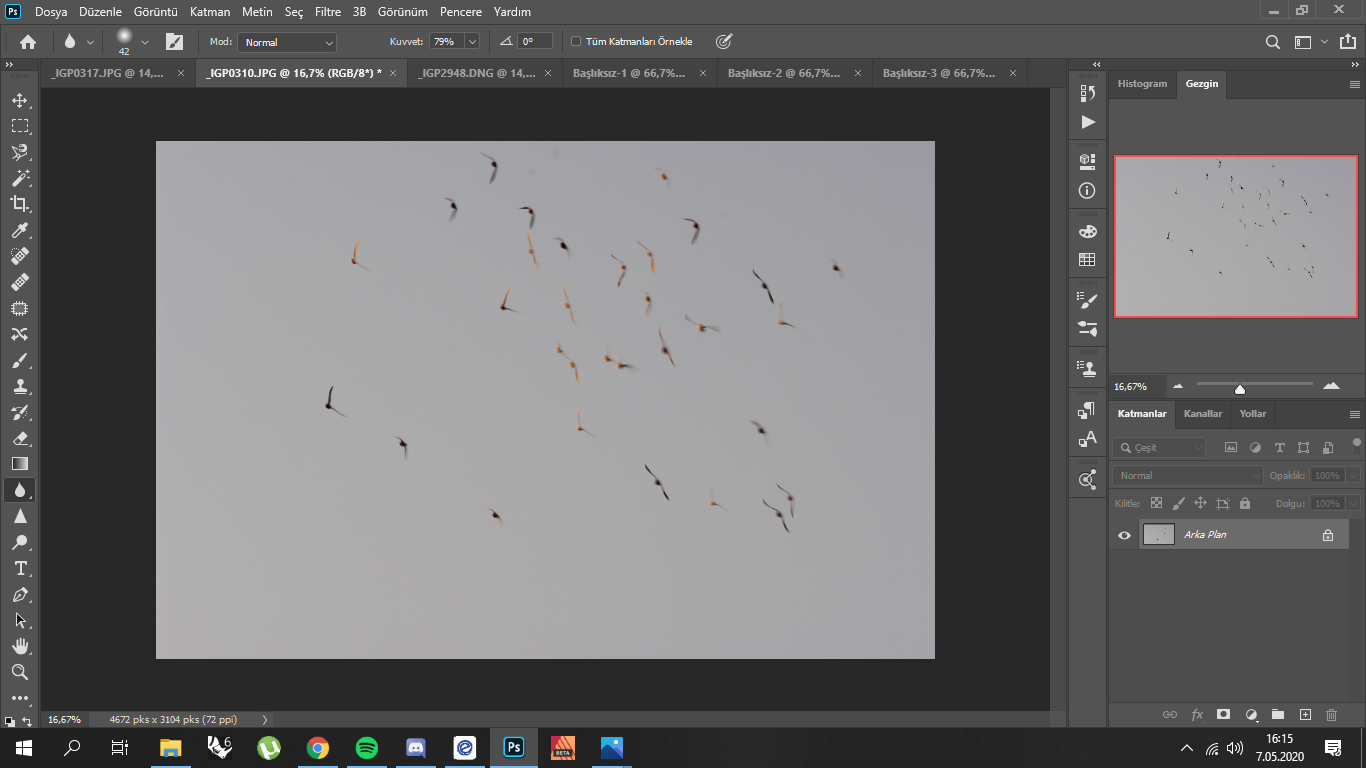The height and width of the screenshot is (768, 1366).
Task: Click the delete layer trash icon
Action: click(1331, 715)
